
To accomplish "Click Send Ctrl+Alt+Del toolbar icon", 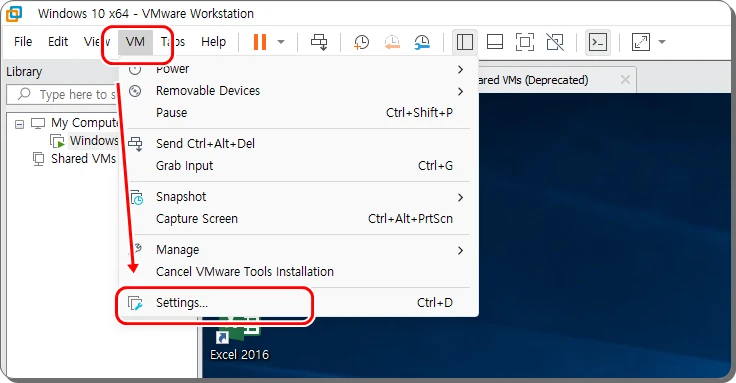I will click(x=319, y=42).
